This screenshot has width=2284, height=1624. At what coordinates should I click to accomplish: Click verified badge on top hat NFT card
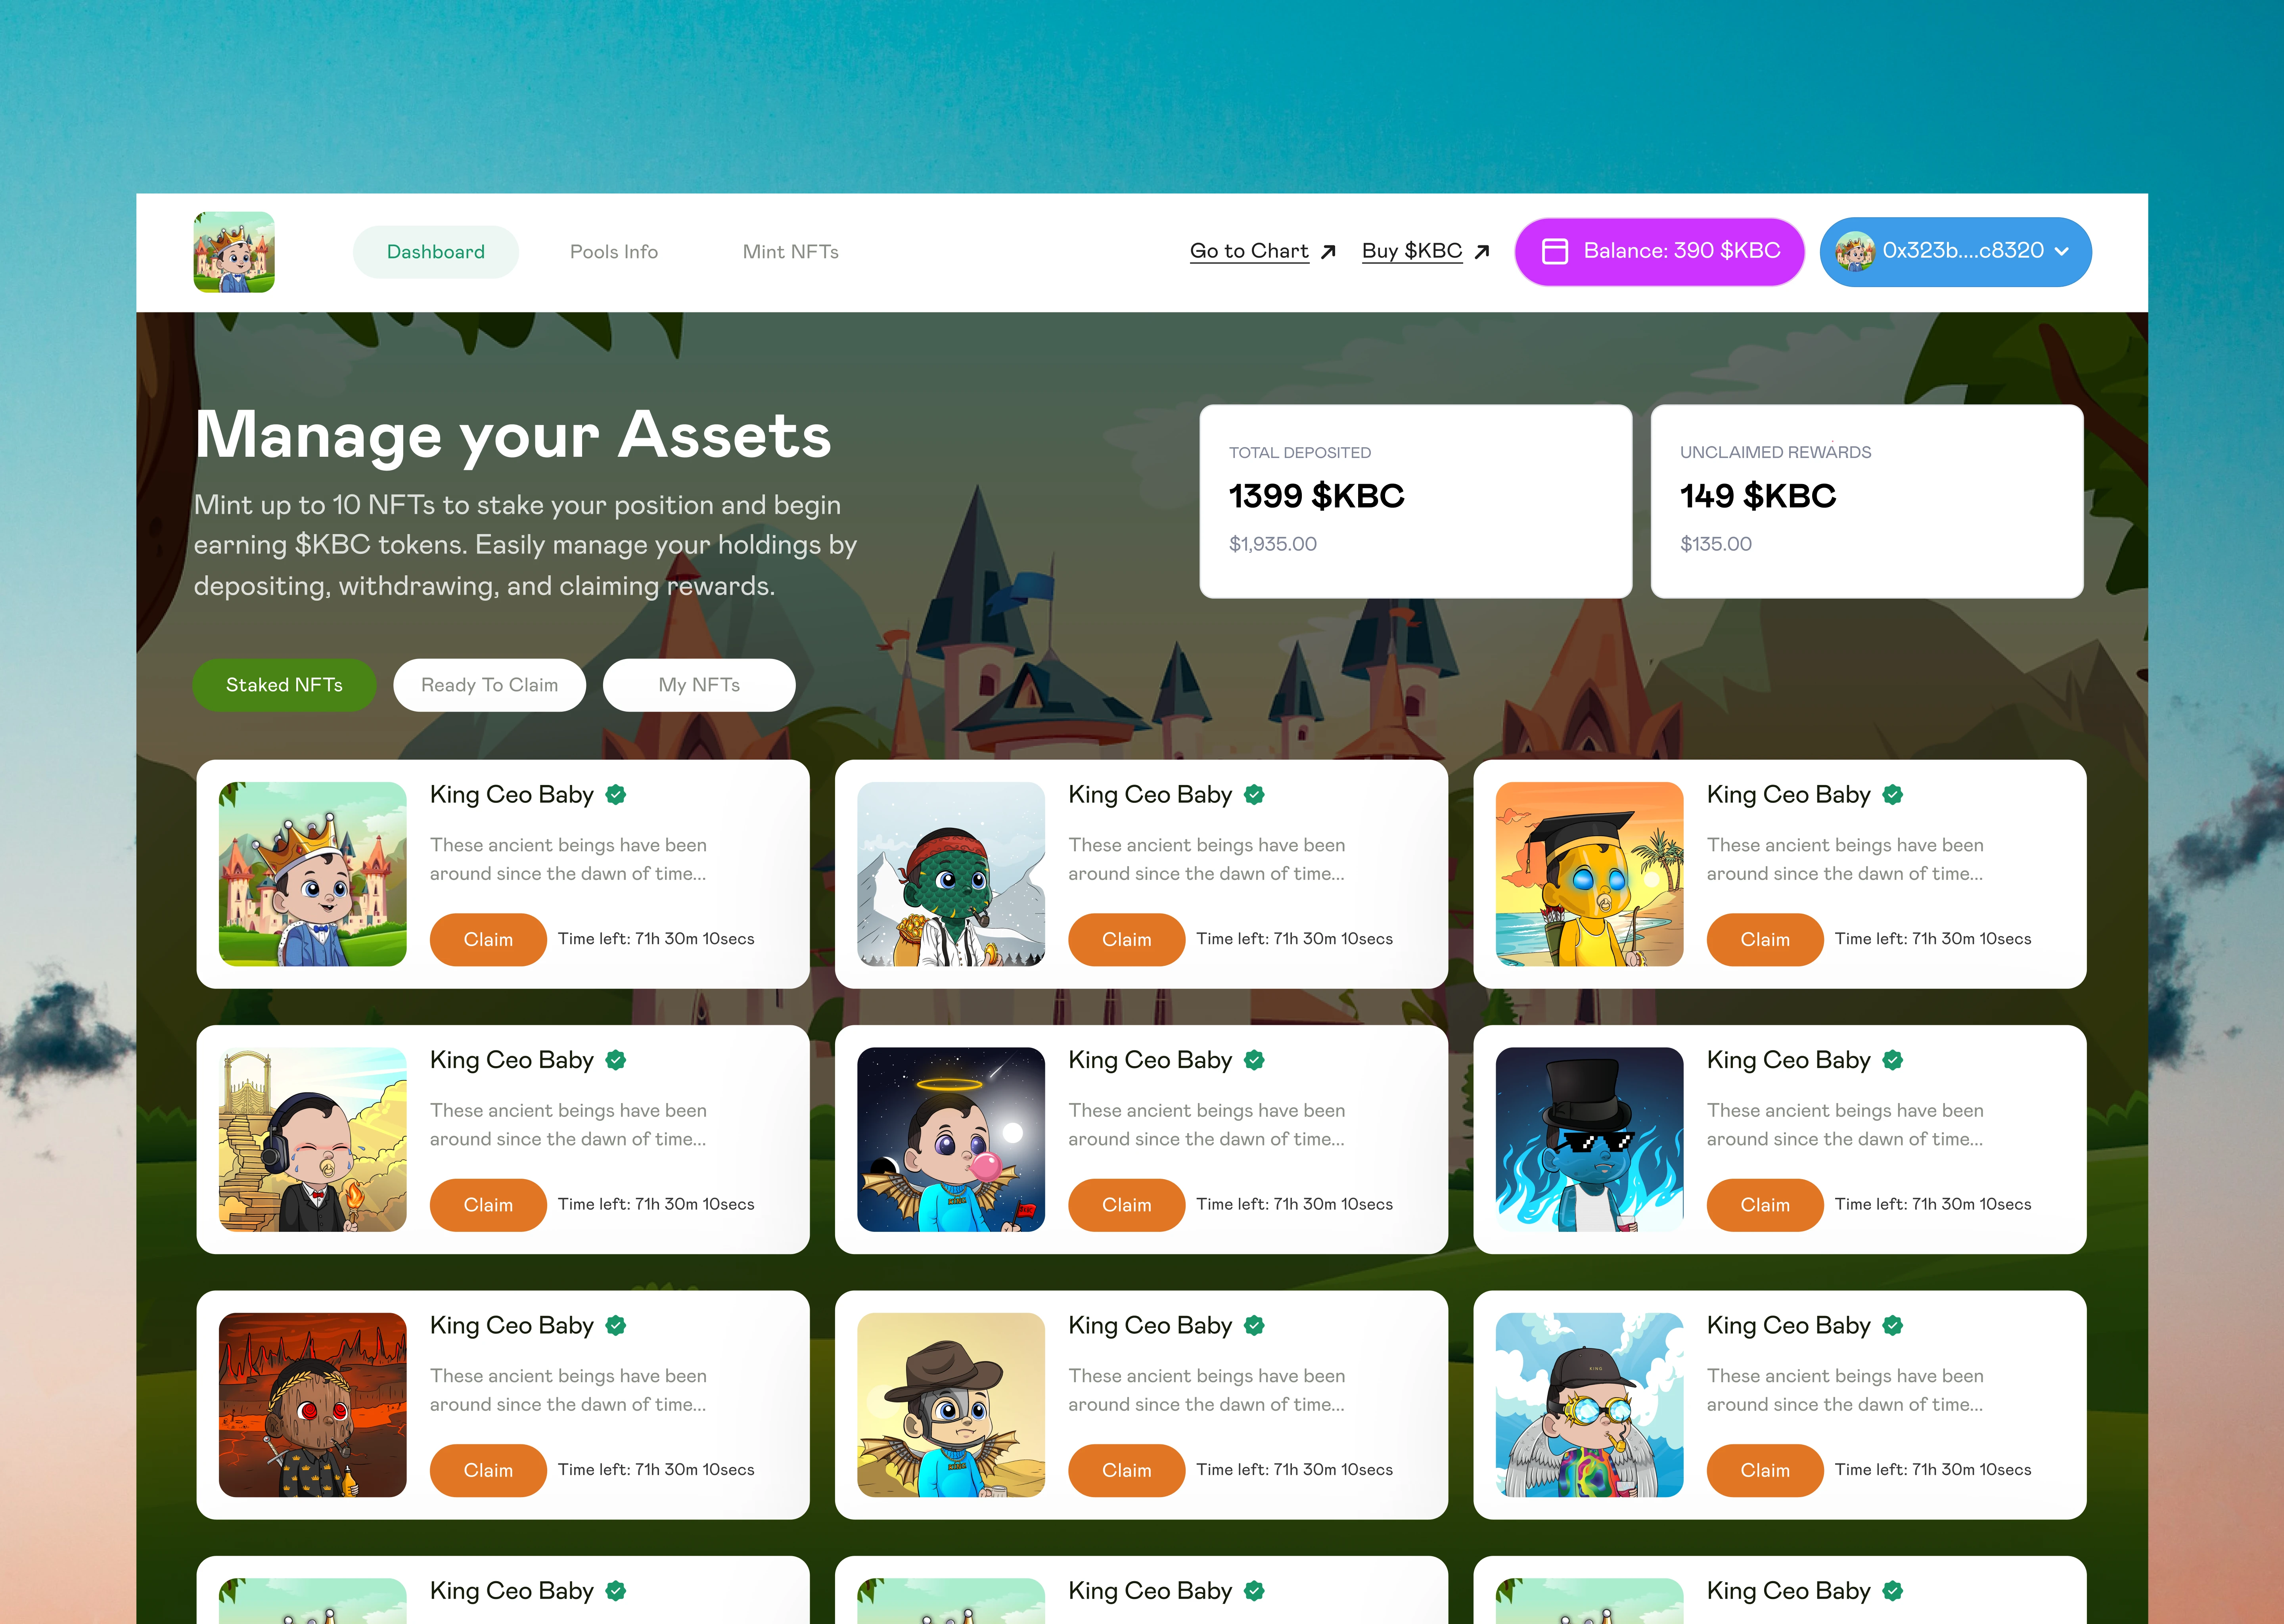pos(1892,1060)
